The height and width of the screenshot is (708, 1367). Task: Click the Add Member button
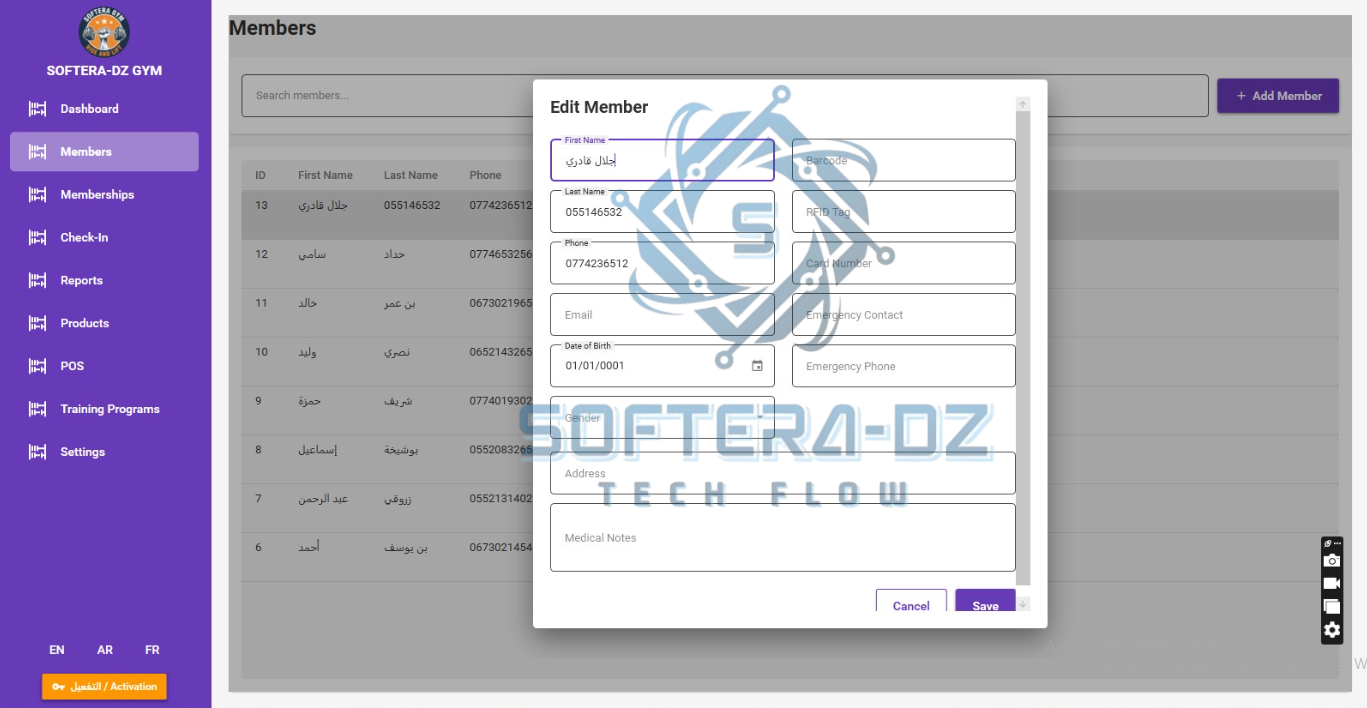pyautogui.click(x=1278, y=96)
